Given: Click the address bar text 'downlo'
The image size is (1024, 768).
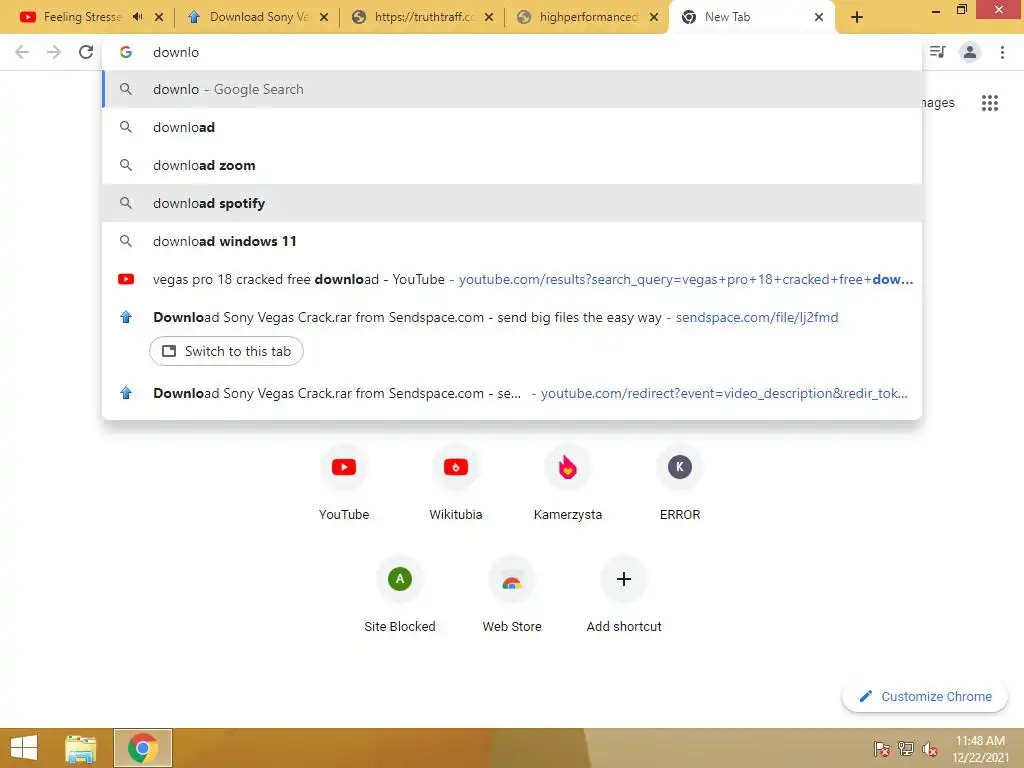Looking at the screenshot, I should [176, 52].
